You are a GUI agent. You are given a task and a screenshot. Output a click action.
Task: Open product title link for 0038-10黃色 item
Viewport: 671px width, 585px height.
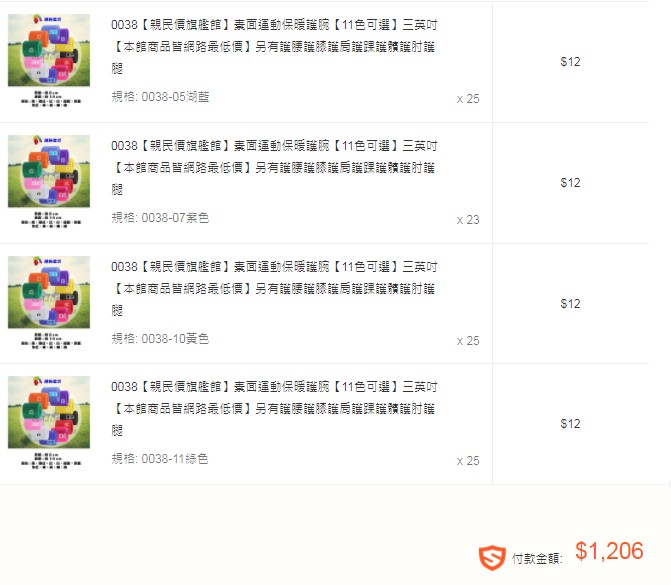coord(274,288)
